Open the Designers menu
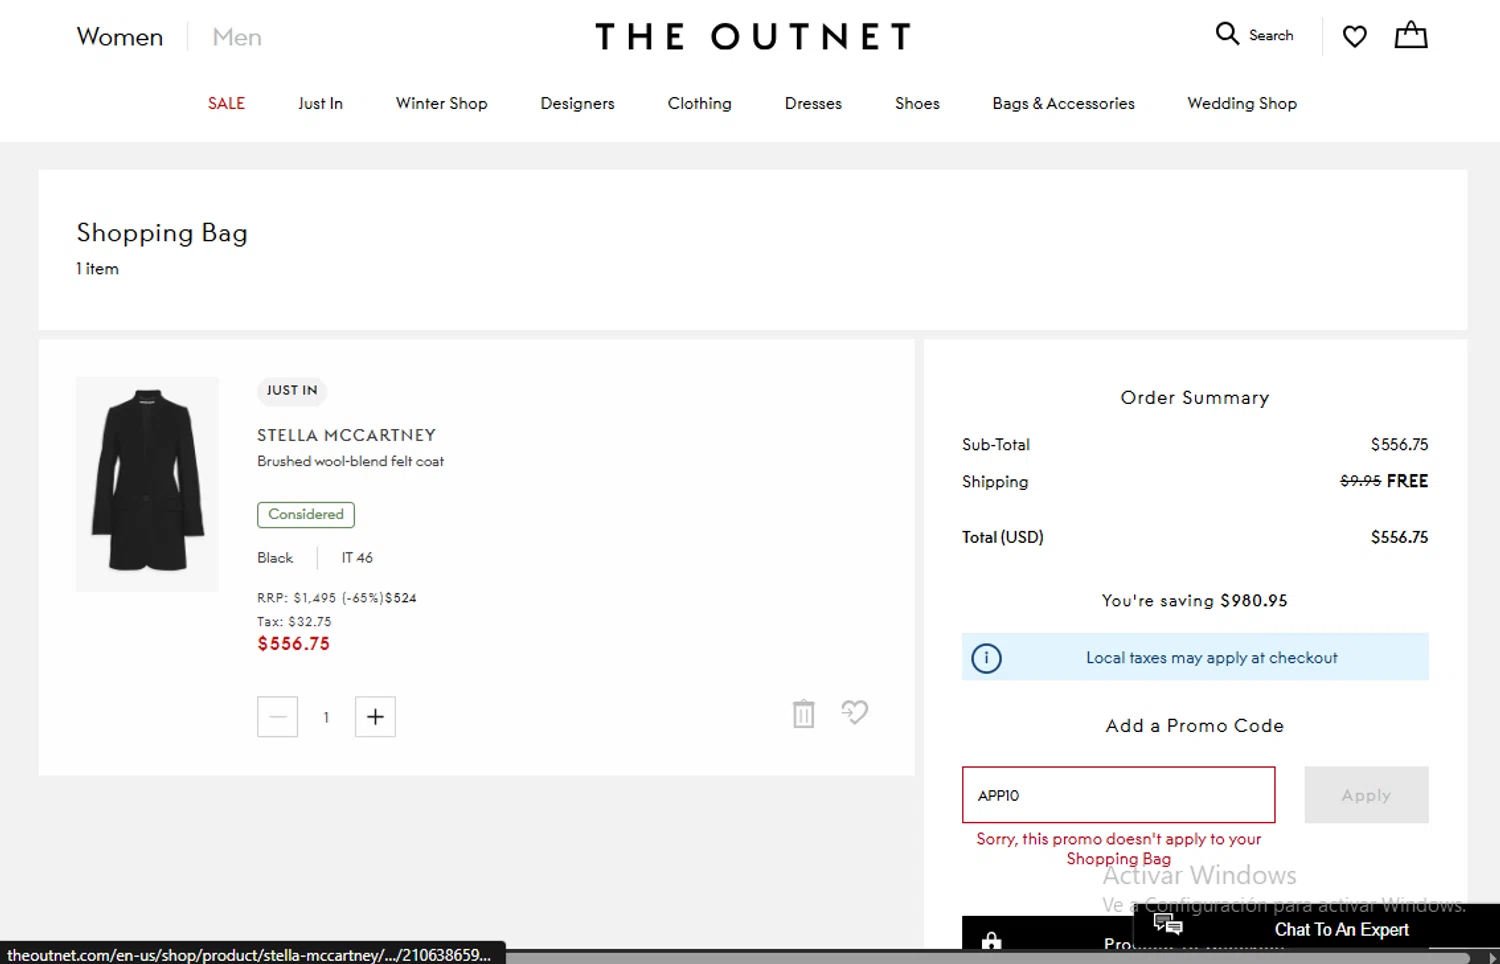Viewport: 1500px width, 964px height. pyautogui.click(x=577, y=103)
